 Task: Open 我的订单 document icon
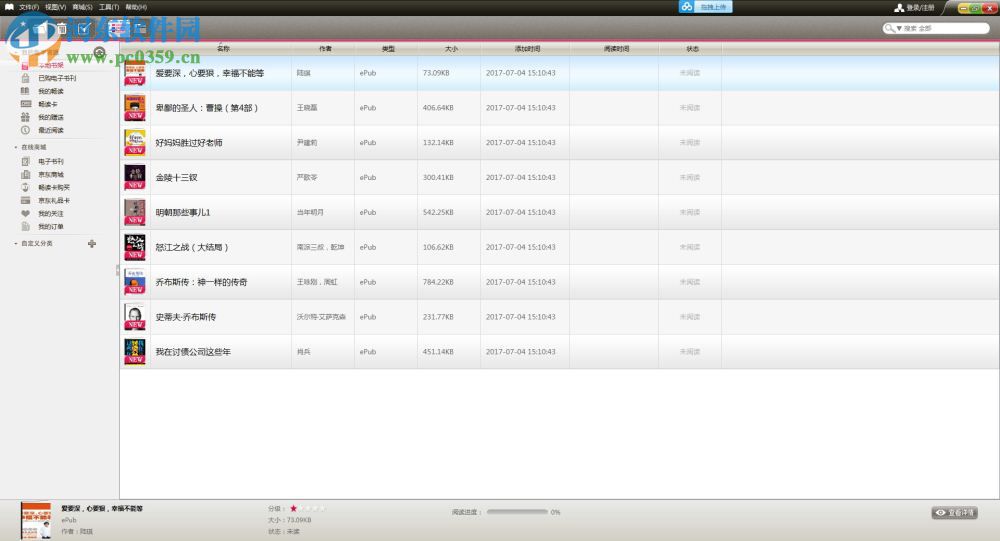coord(26,226)
